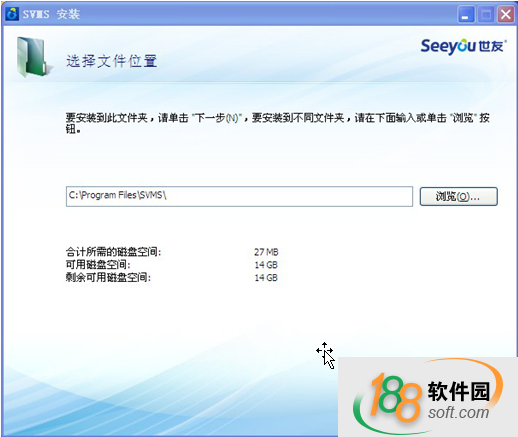This screenshot has height=437, width=518.
Task: Click the green folder icon
Action: coord(34,56)
